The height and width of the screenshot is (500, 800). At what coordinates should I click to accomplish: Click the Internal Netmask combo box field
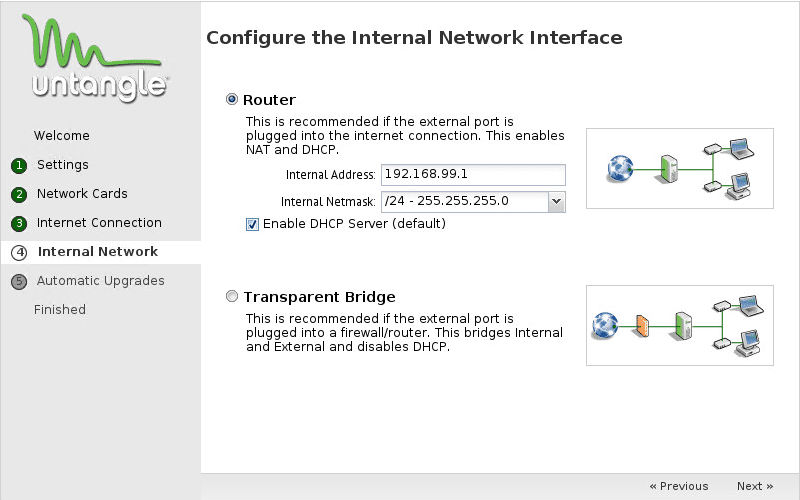tap(464, 201)
